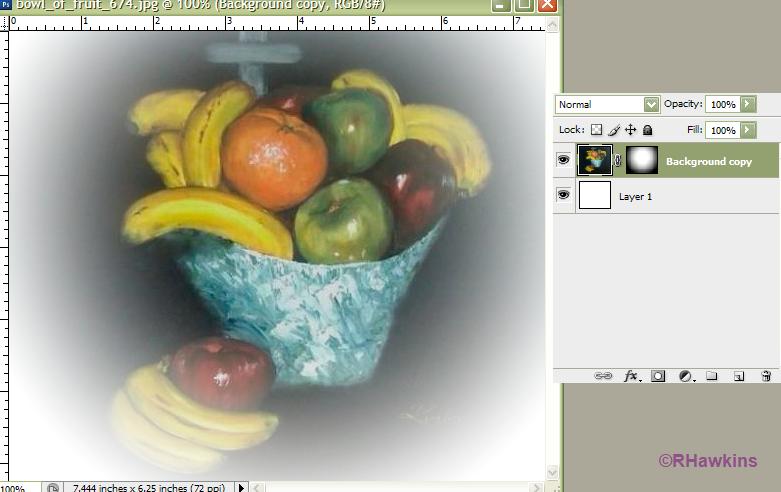Screen dimensions: 781x492
Task: Lock image pixels brush icon
Action: 614,130
